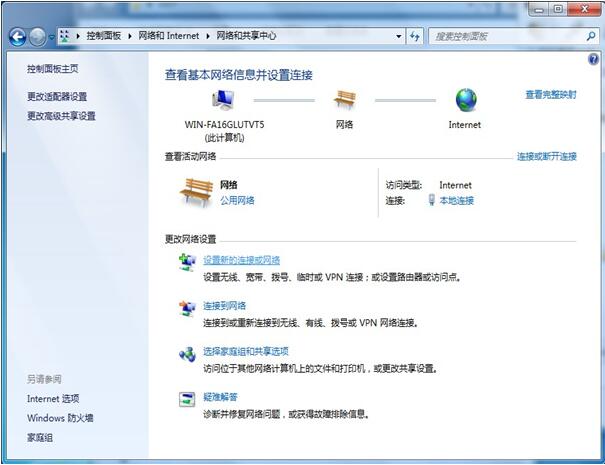Click the homegroup icon beside 选择家庭组和共享选项
This screenshot has width=605, height=465.
point(187,354)
